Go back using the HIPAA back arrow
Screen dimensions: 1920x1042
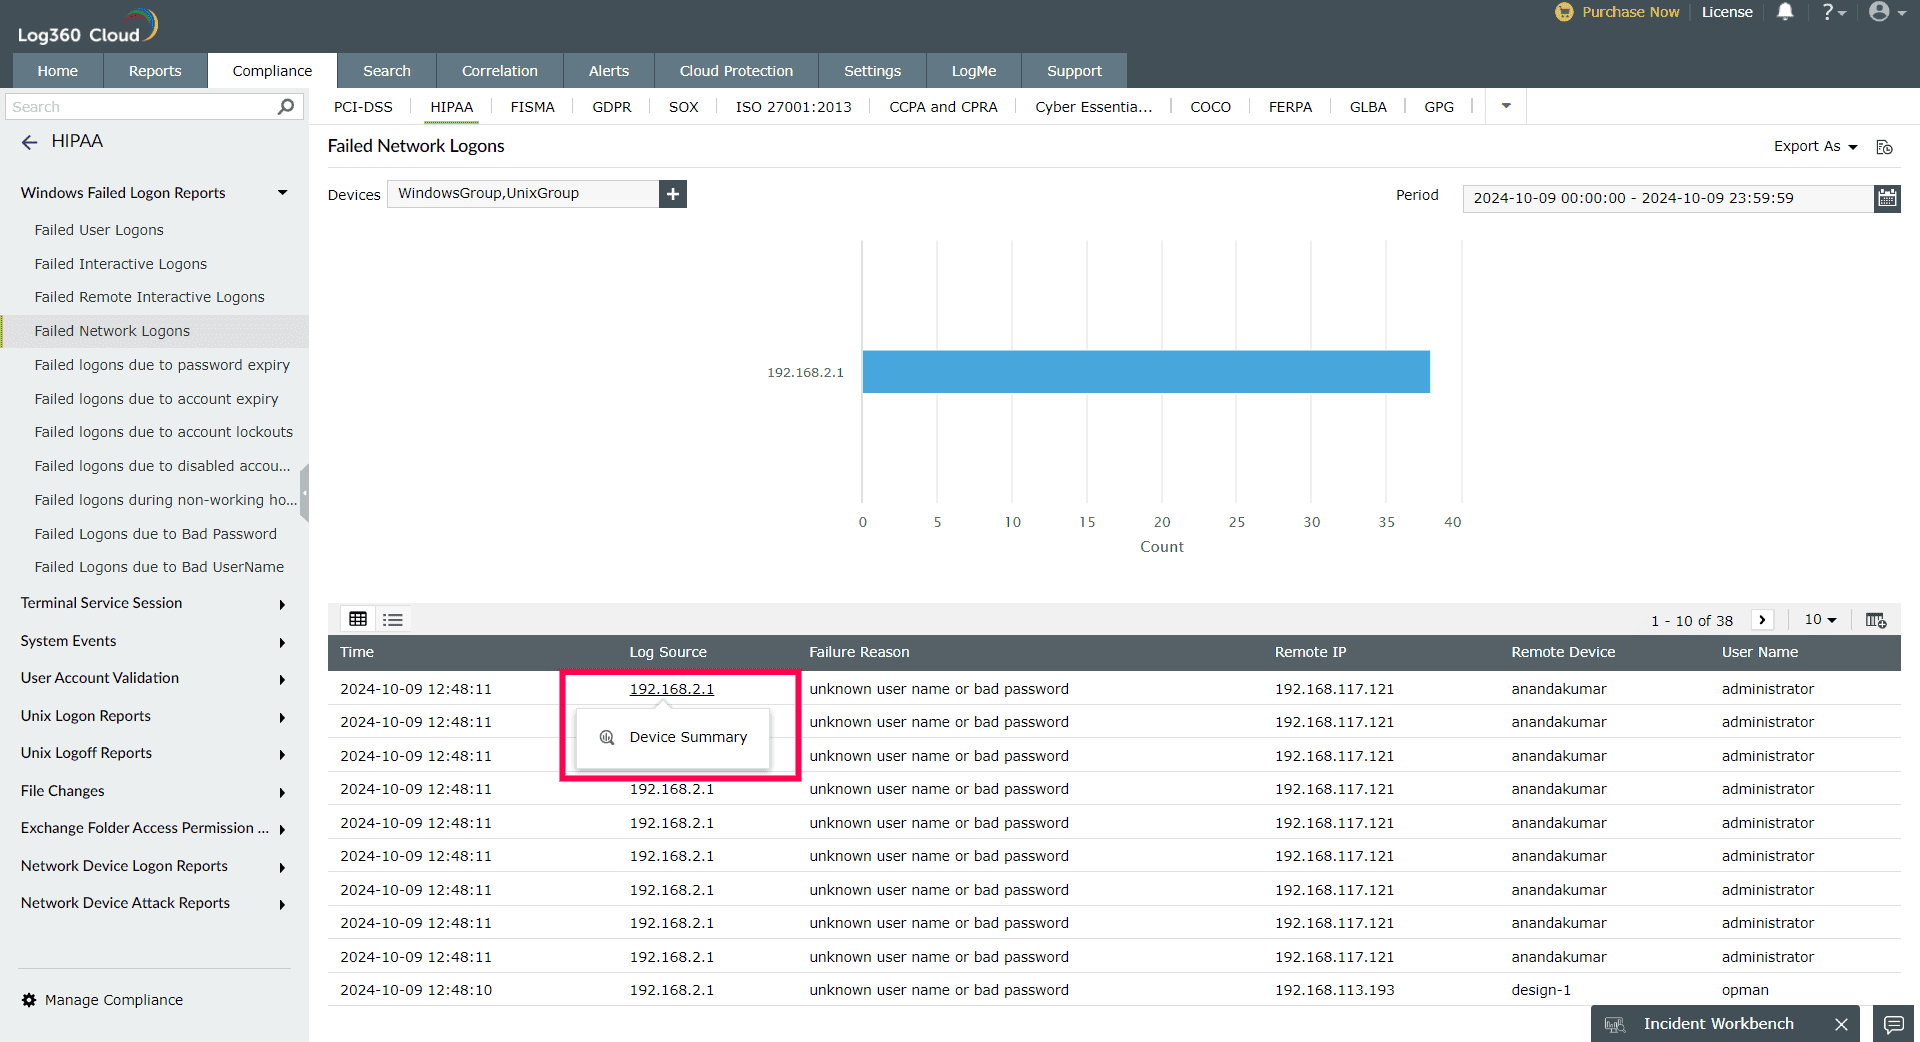click(30, 142)
